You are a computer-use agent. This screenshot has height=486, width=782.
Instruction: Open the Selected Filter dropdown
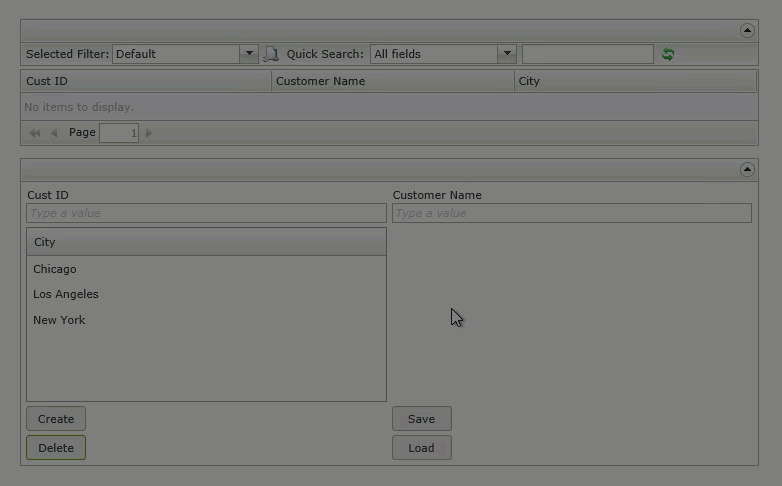(x=249, y=54)
